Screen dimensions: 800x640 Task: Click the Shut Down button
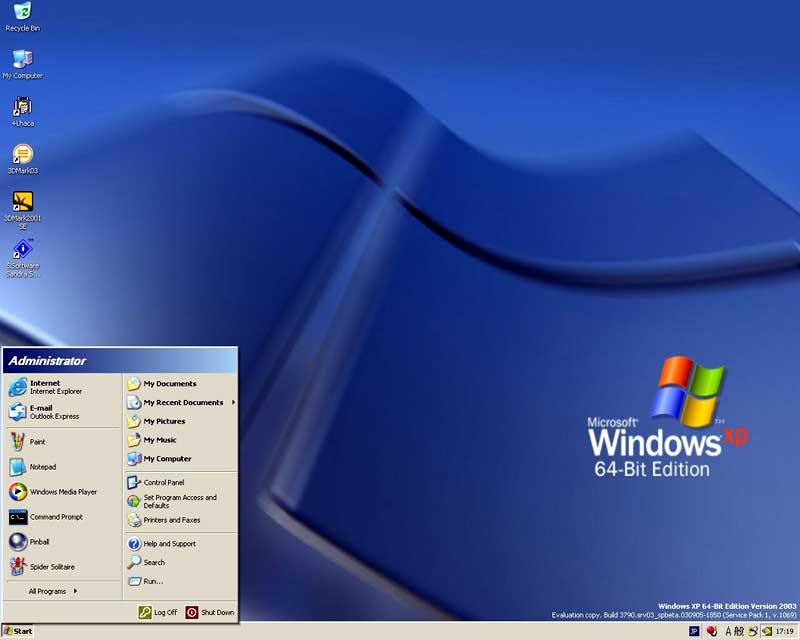(210, 612)
